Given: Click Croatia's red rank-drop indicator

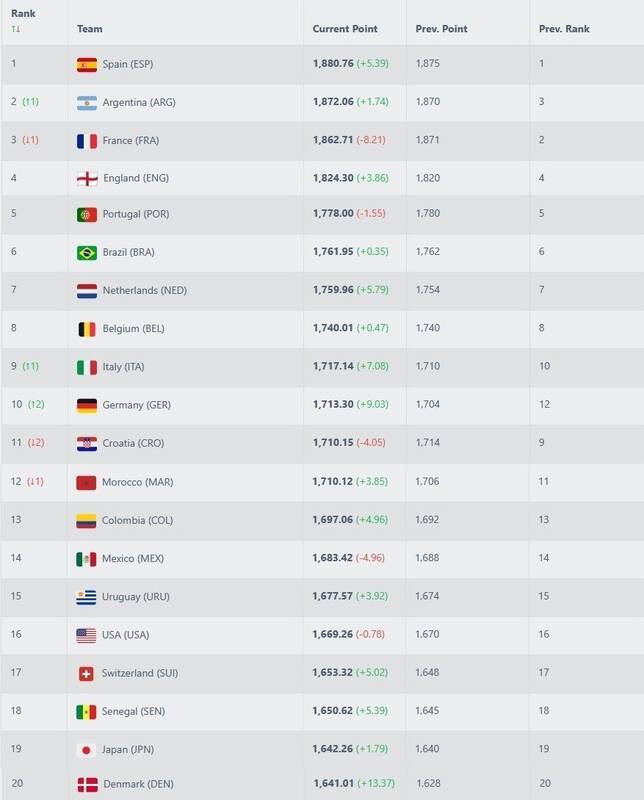Looking at the screenshot, I should click(35, 443).
